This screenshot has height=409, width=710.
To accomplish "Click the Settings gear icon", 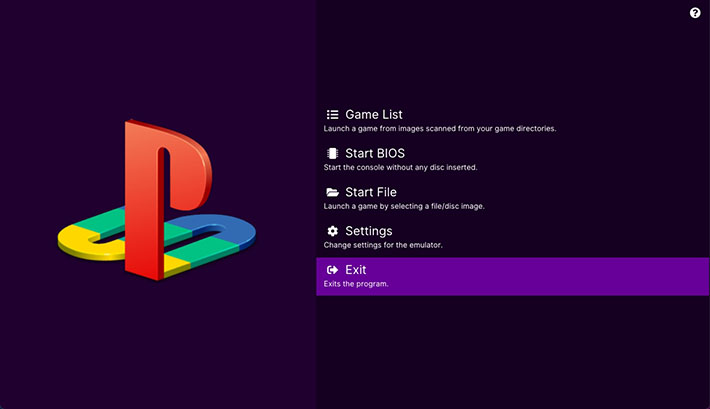I will pos(332,231).
